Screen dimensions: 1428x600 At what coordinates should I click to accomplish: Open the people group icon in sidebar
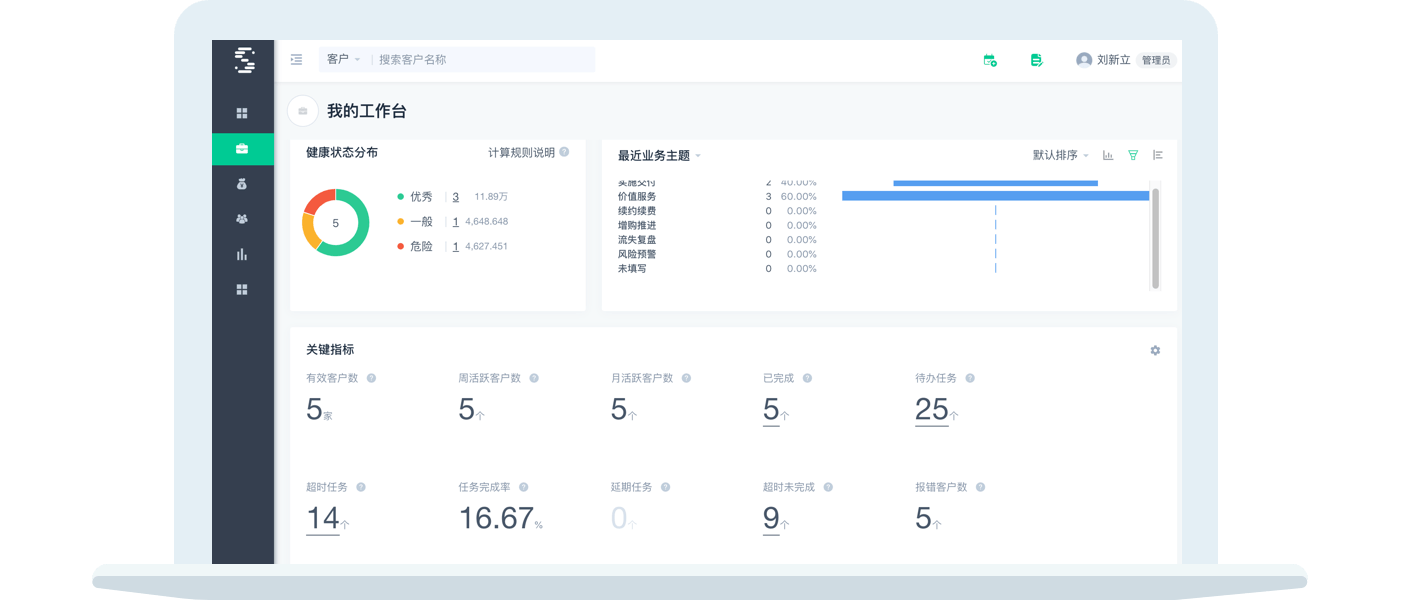(242, 219)
